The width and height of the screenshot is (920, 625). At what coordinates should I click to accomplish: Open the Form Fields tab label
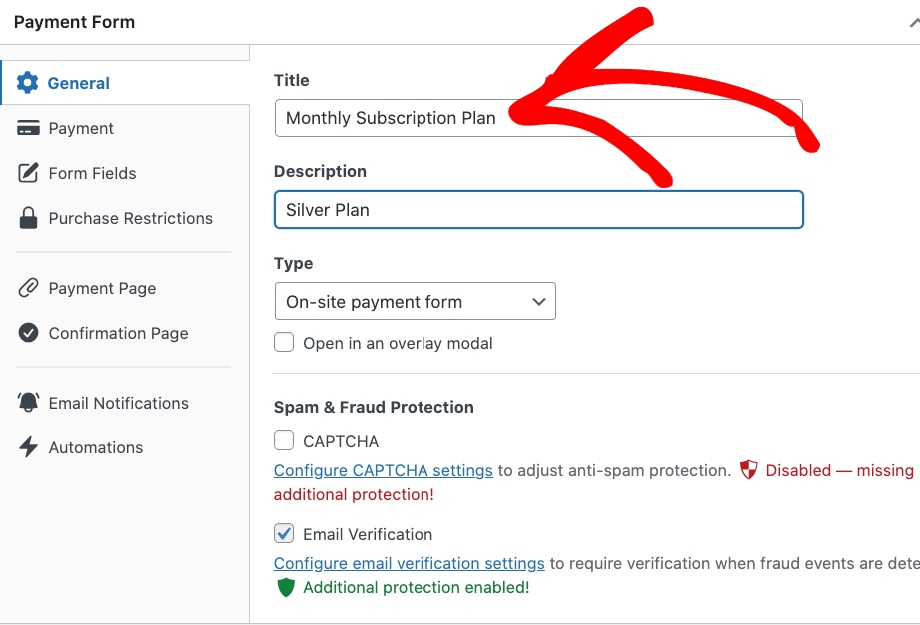click(x=92, y=173)
